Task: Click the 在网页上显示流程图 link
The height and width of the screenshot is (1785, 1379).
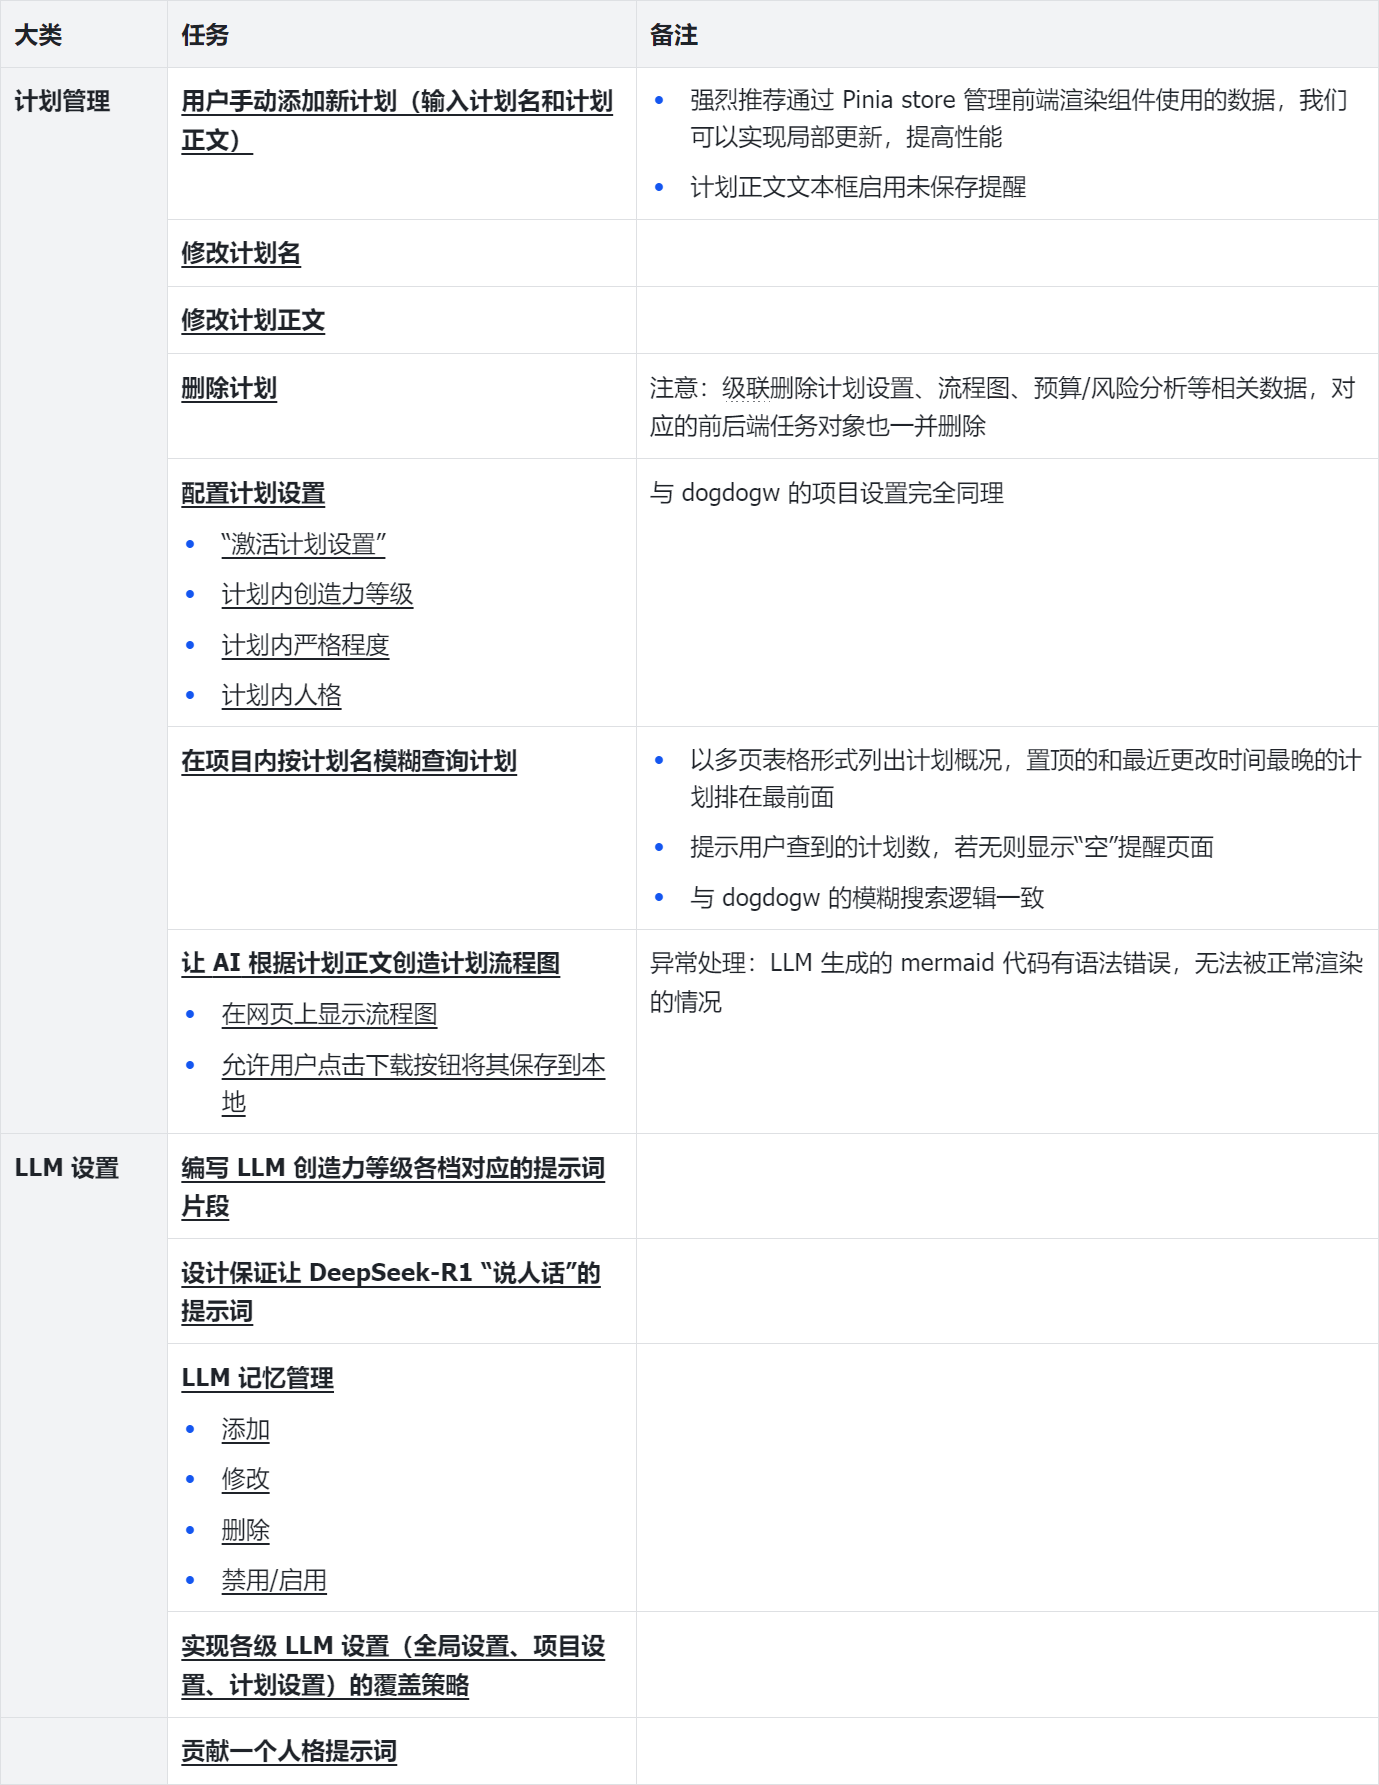Action: [x=329, y=1015]
